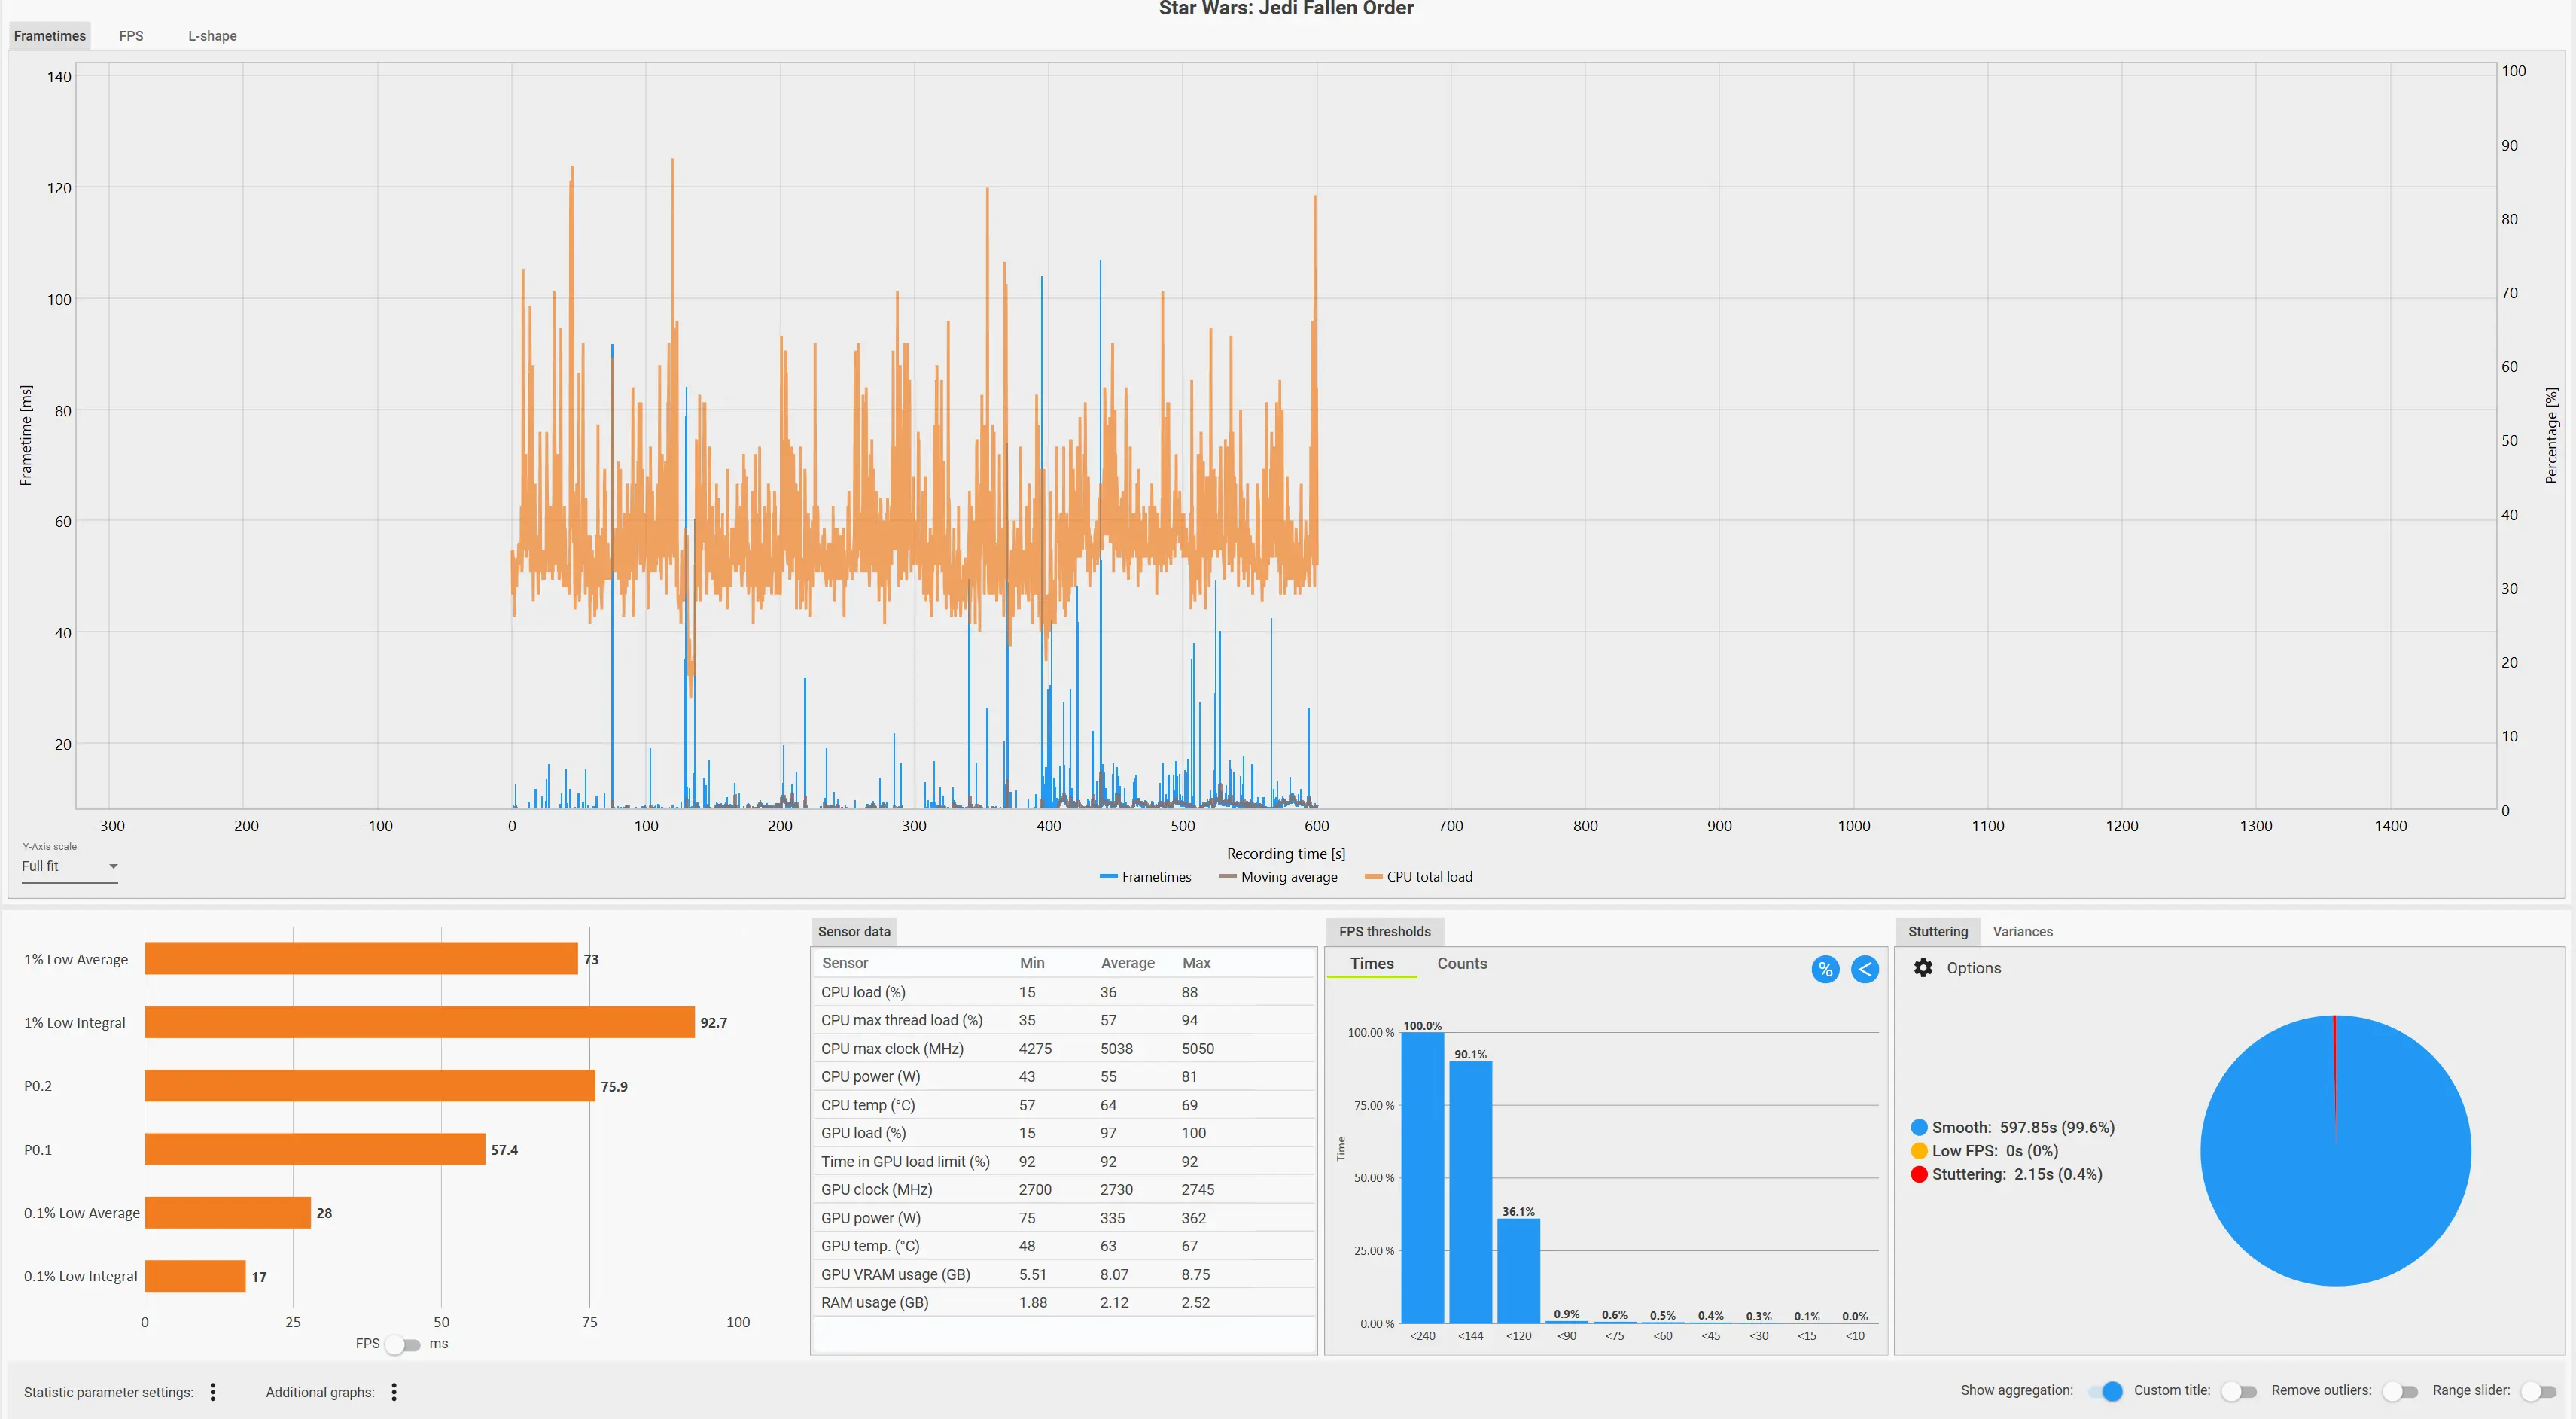Viewport: 2576px width, 1419px height.
Task: Disable the Show aggregation switch
Action: tap(2105, 1391)
